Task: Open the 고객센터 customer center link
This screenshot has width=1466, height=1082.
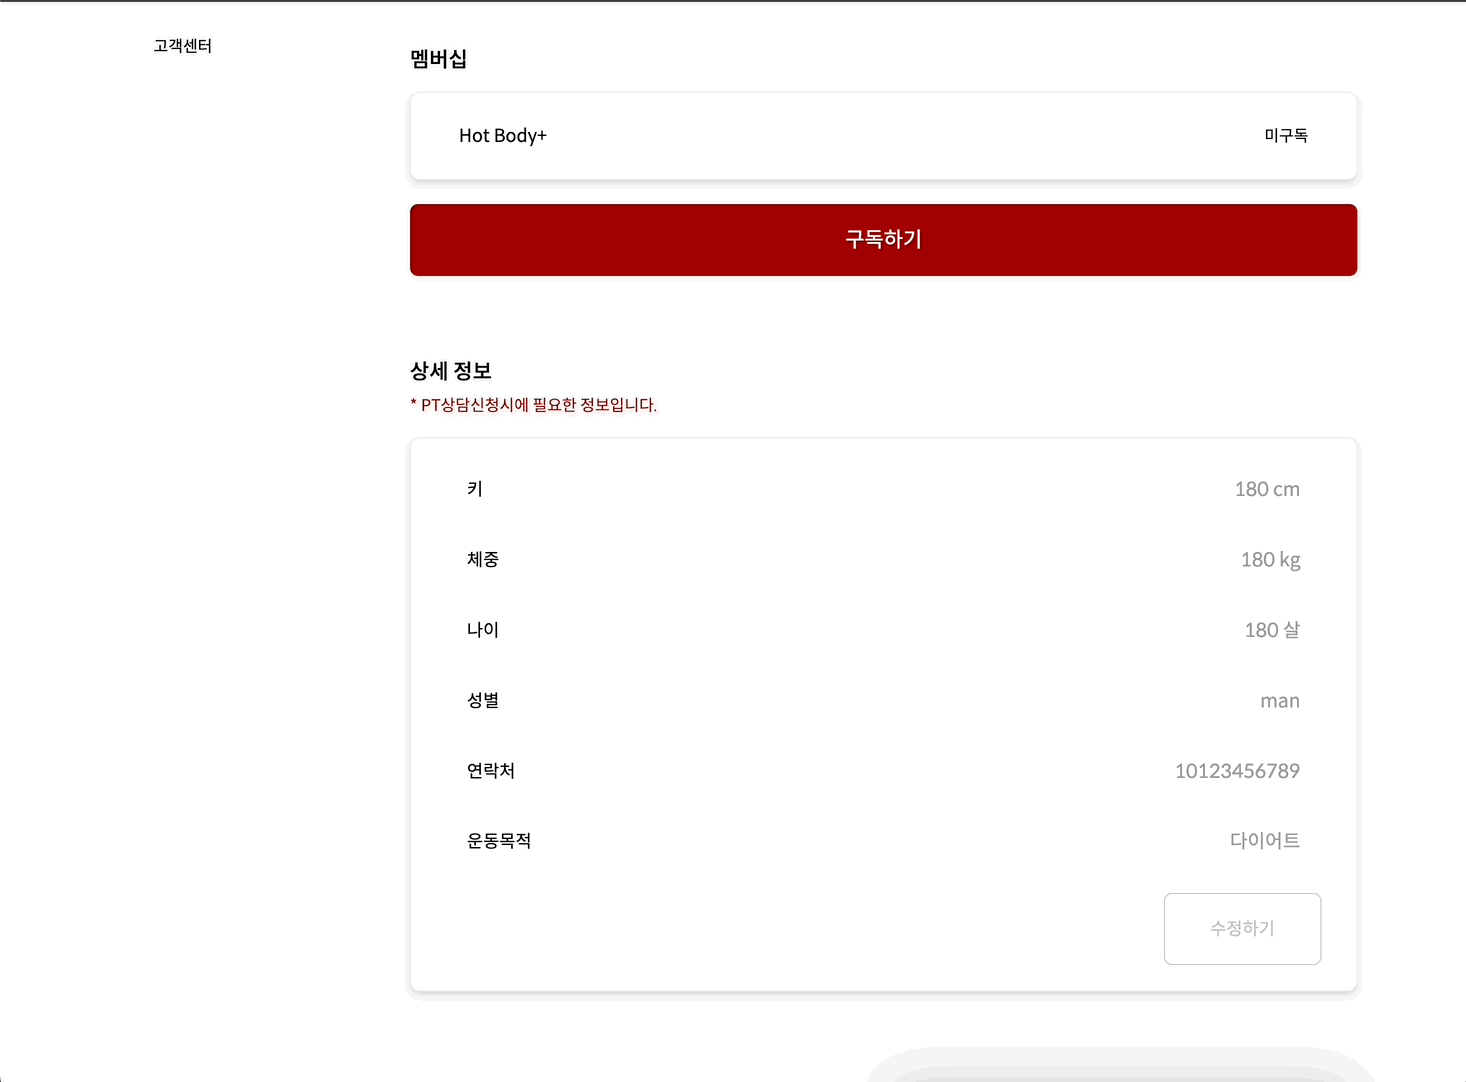Action: pos(182,45)
